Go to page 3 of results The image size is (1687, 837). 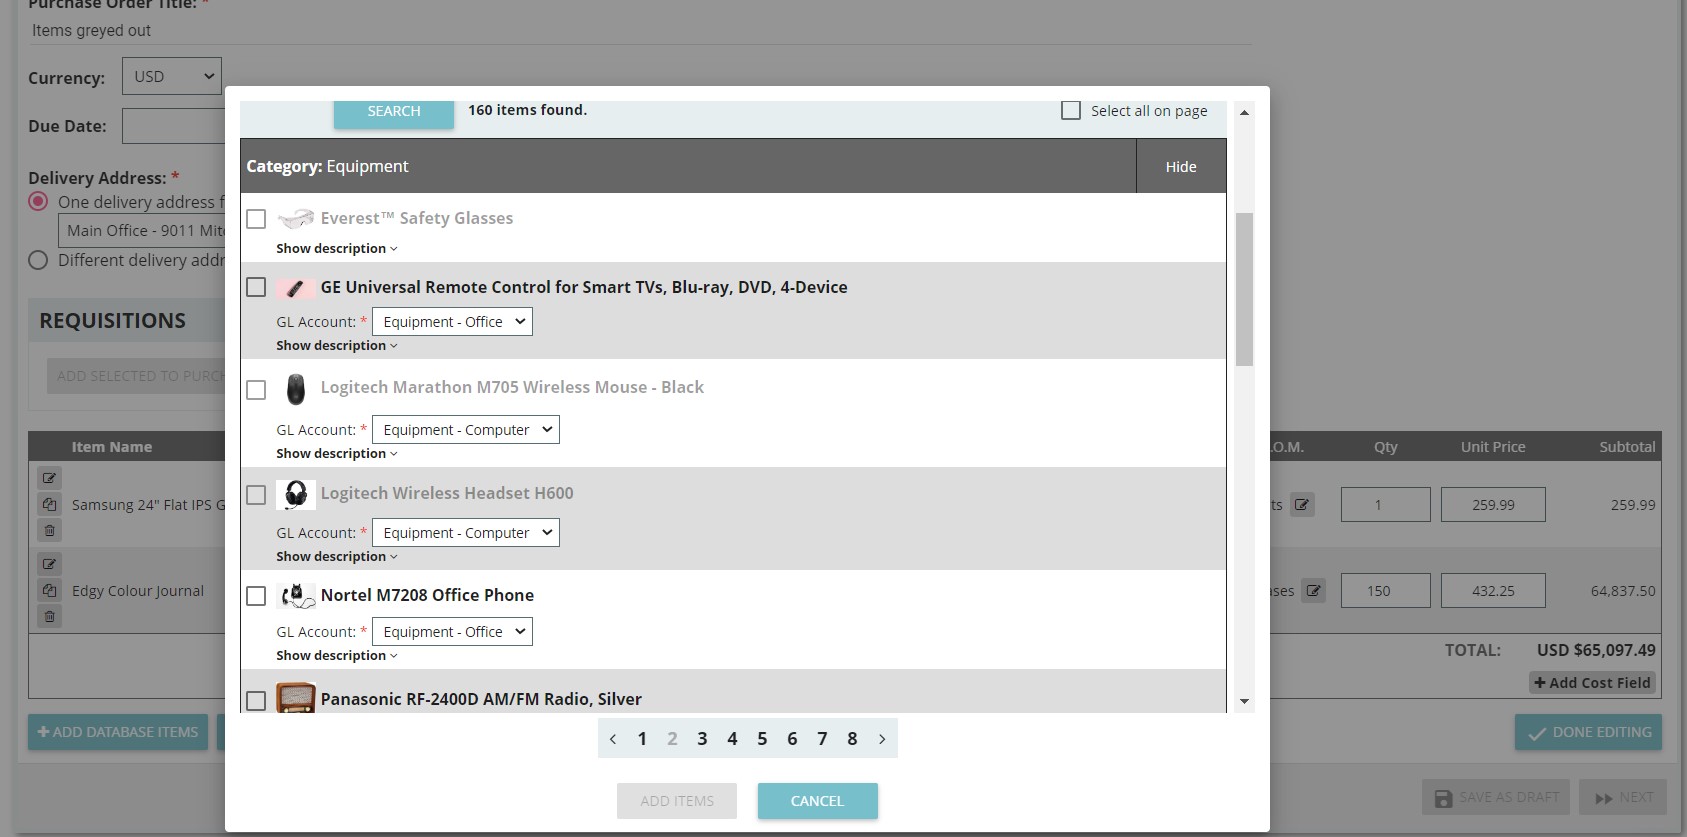(x=702, y=739)
